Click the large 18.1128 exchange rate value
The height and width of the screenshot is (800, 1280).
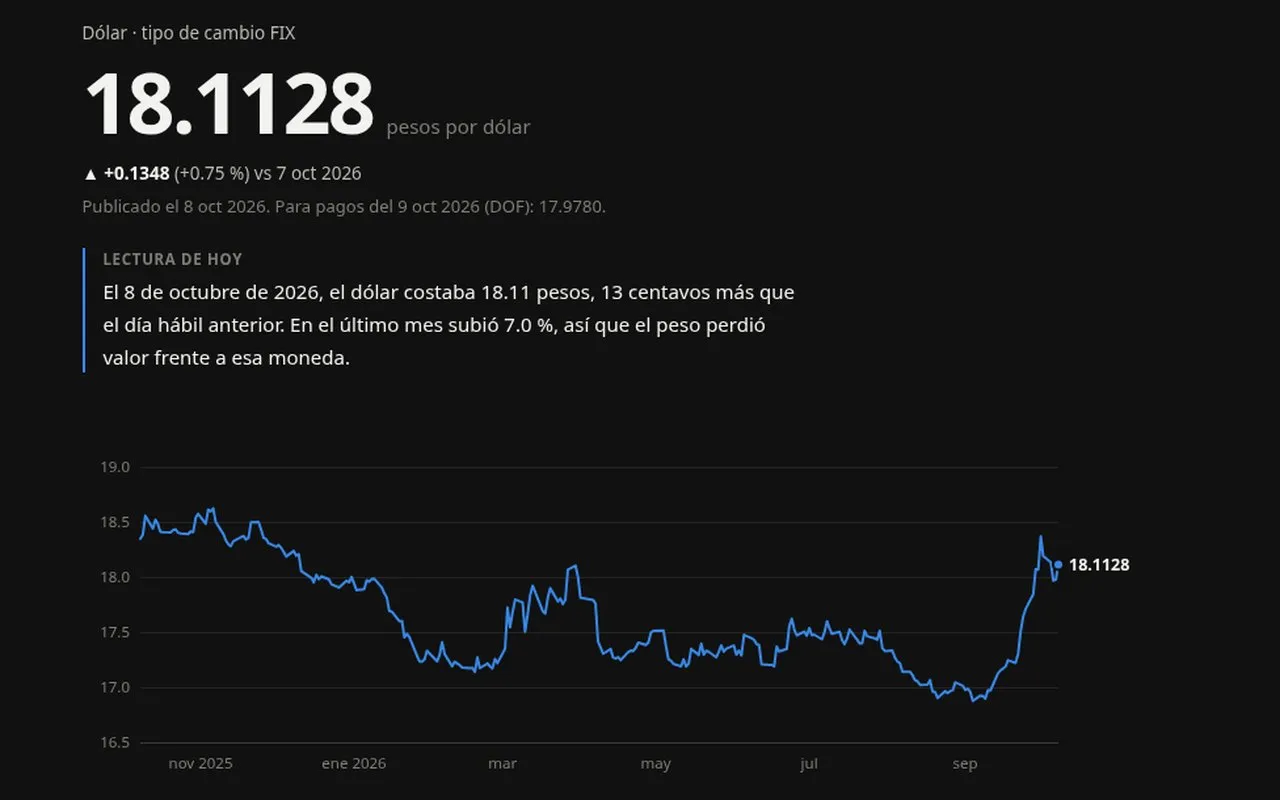[229, 105]
